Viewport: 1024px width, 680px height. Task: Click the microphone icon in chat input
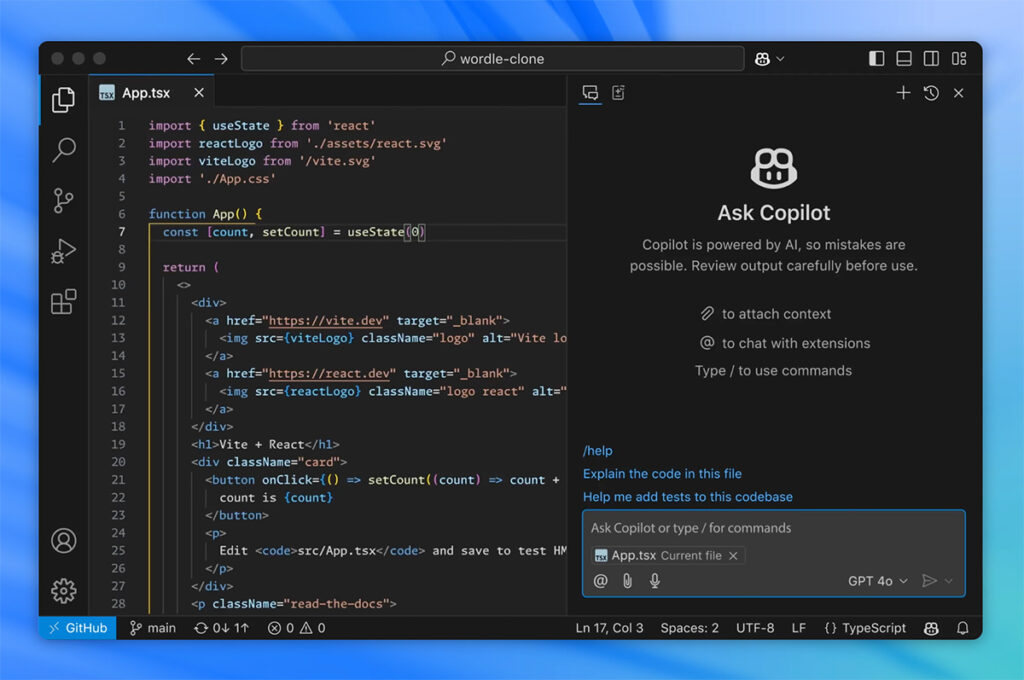click(654, 581)
